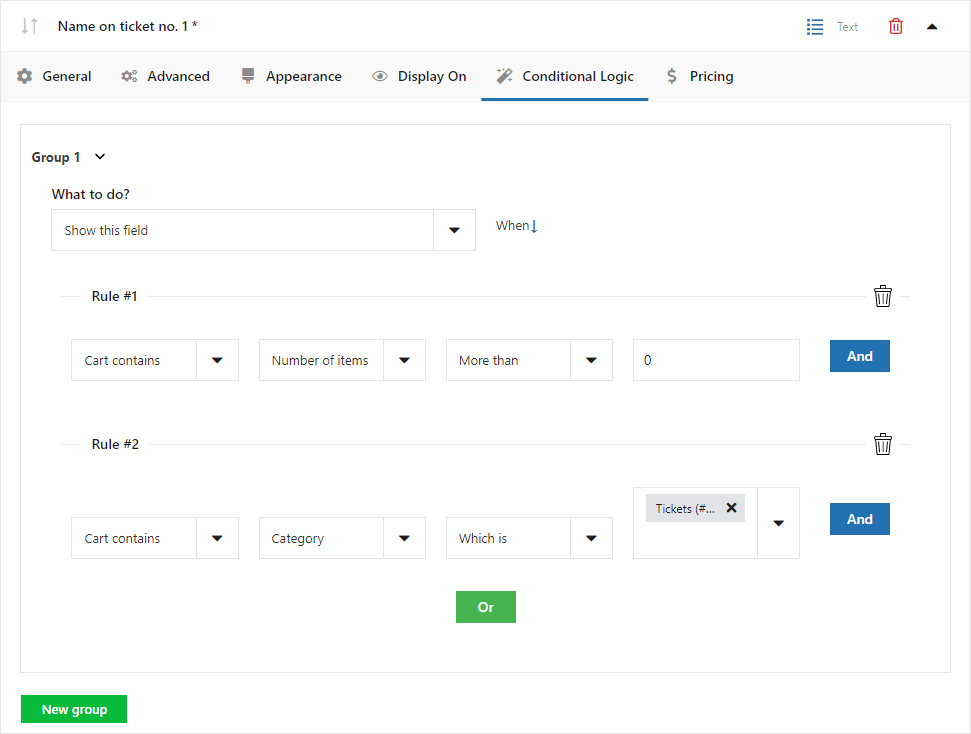Click the text field type list icon
The height and width of the screenshot is (734, 971).
814,27
